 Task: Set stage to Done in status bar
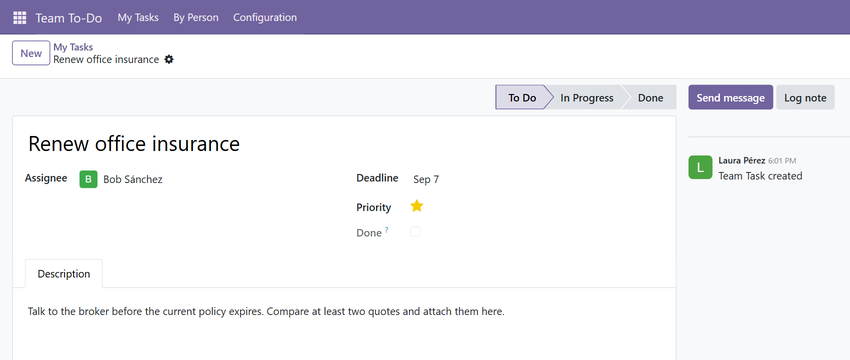pyautogui.click(x=651, y=98)
